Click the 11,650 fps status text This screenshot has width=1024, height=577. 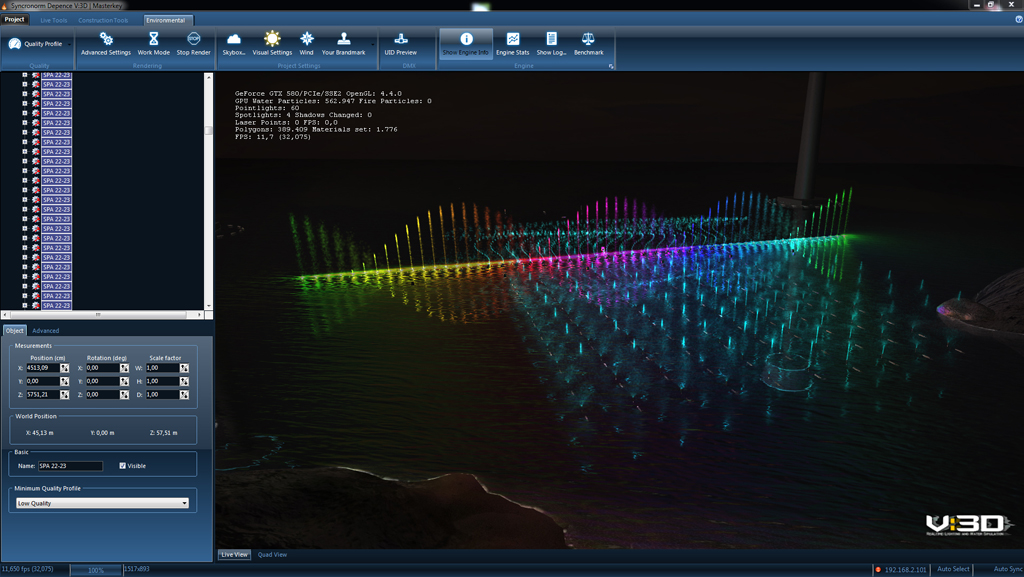click(27, 569)
